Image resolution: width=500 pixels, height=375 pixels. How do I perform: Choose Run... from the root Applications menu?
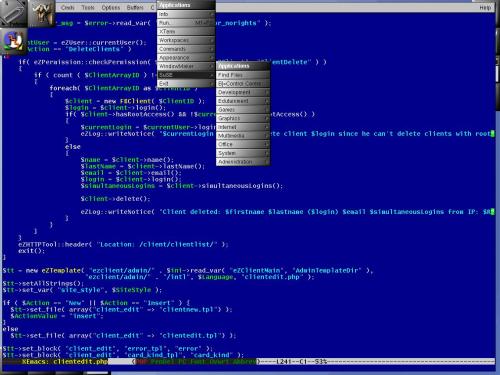(x=186, y=23)
